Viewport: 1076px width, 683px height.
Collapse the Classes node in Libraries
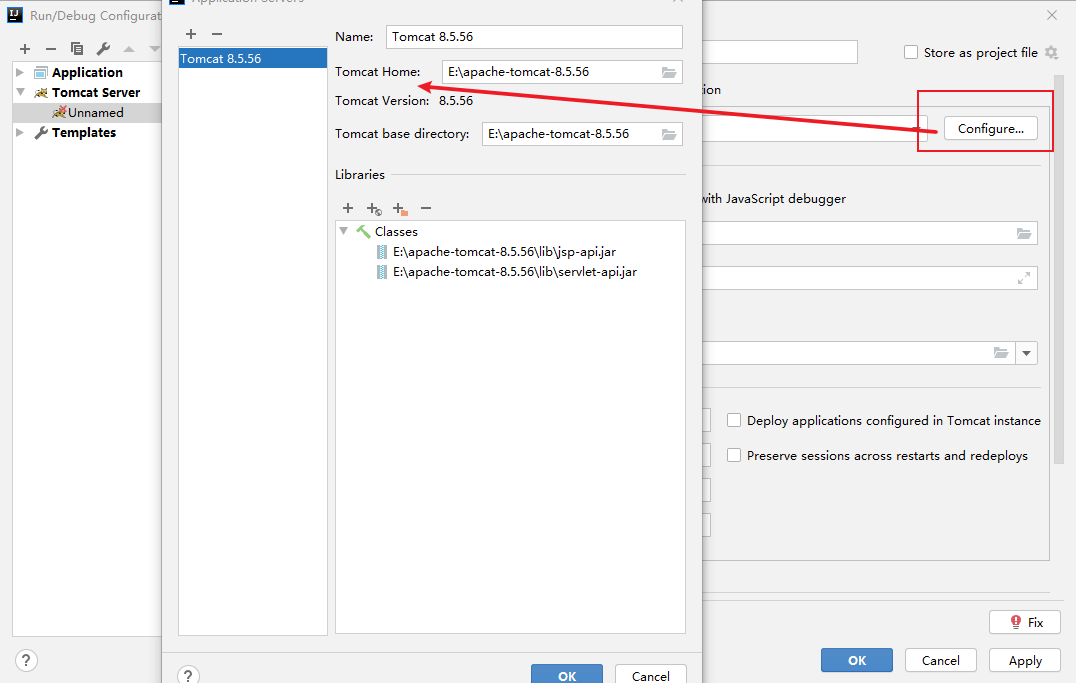344,231
